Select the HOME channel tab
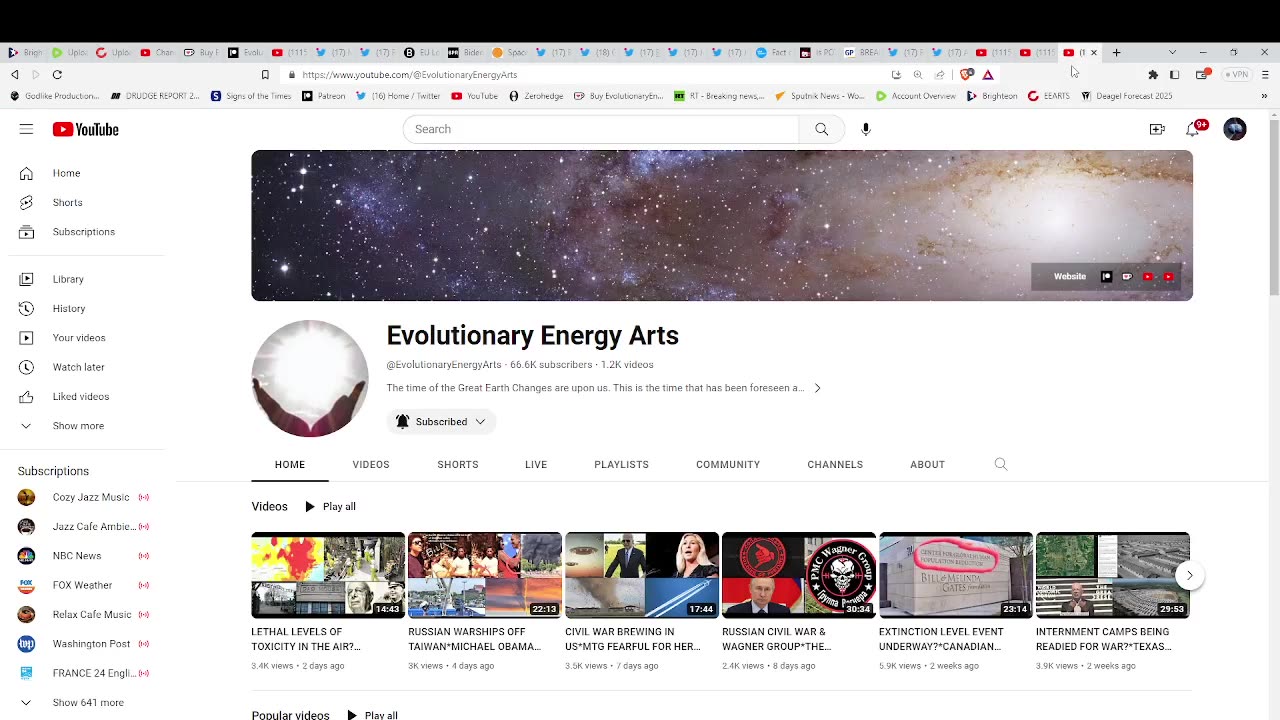Image resolution: width=1280 pixels, height=720 pixels. (290, 465)
